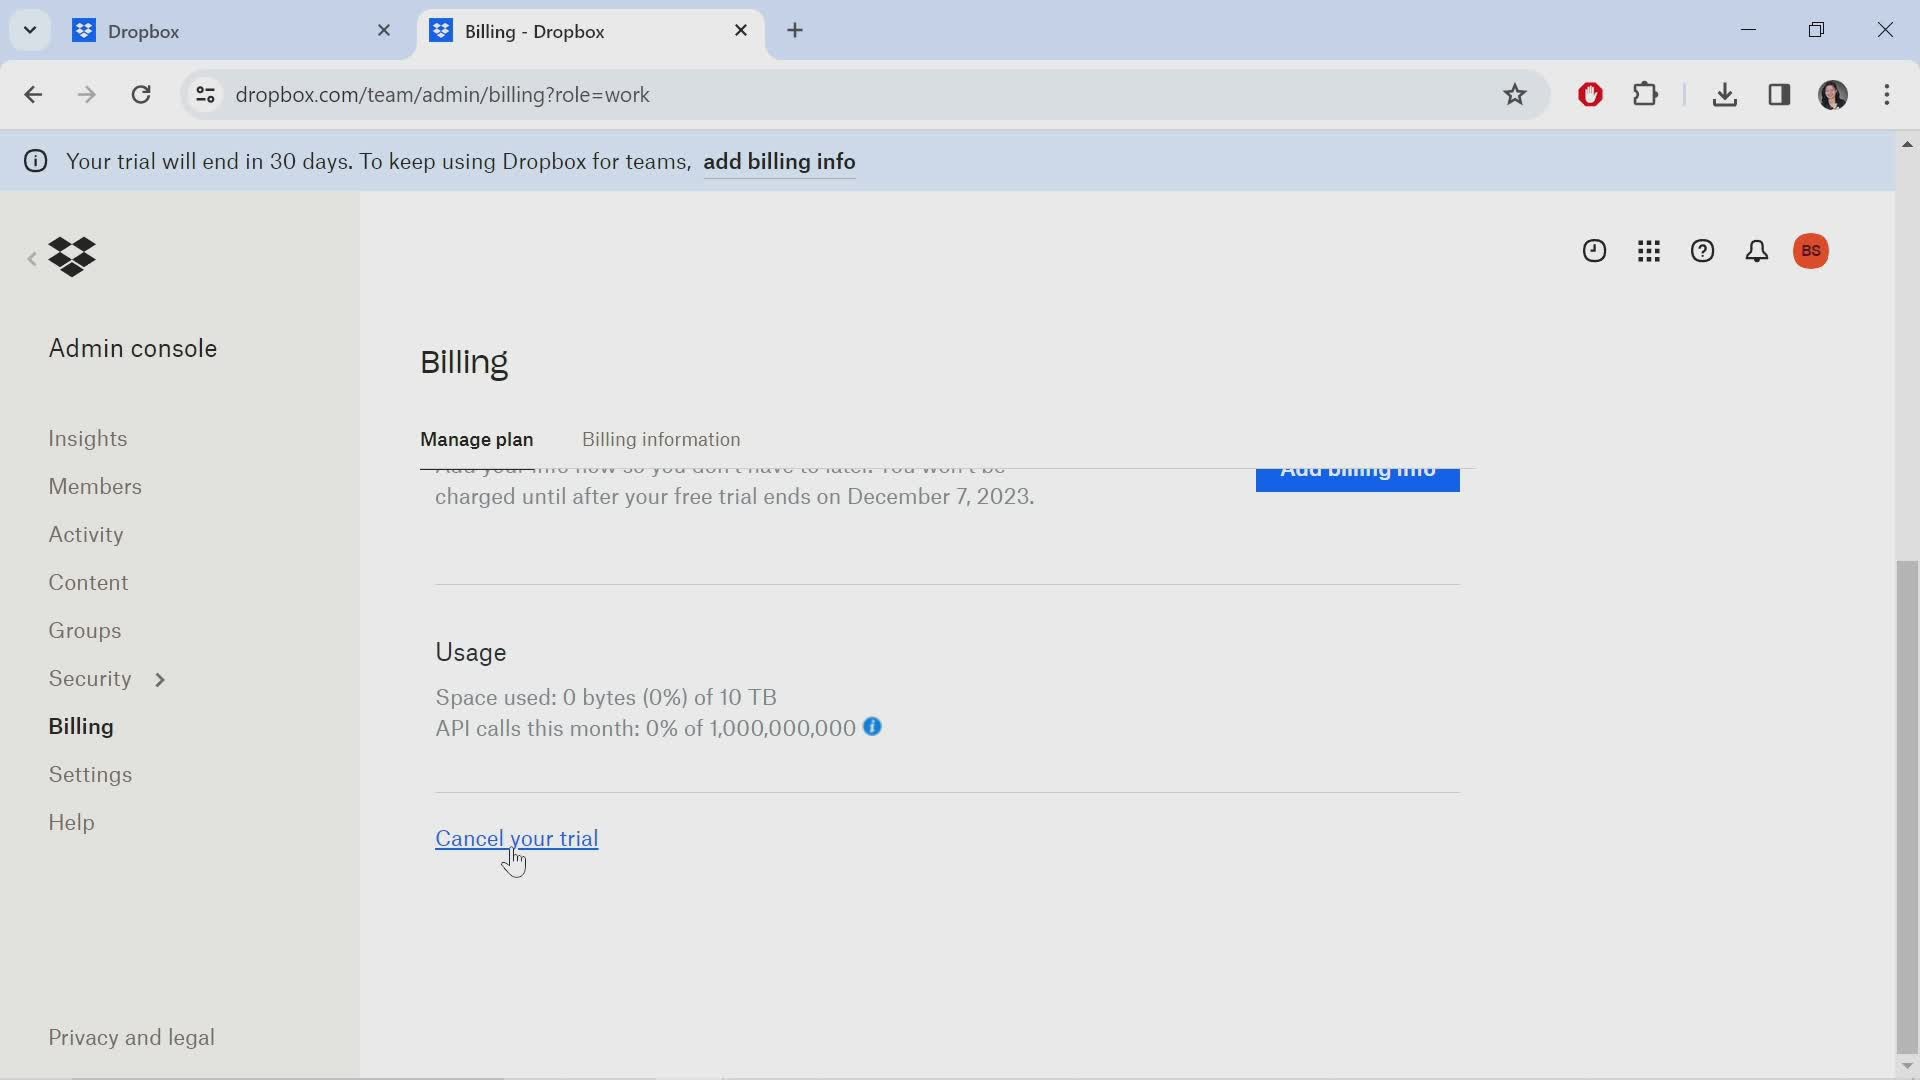The image size is (1920, 1080).
Task: Click Groups in the admin sidebar
Action: [84, 630]
